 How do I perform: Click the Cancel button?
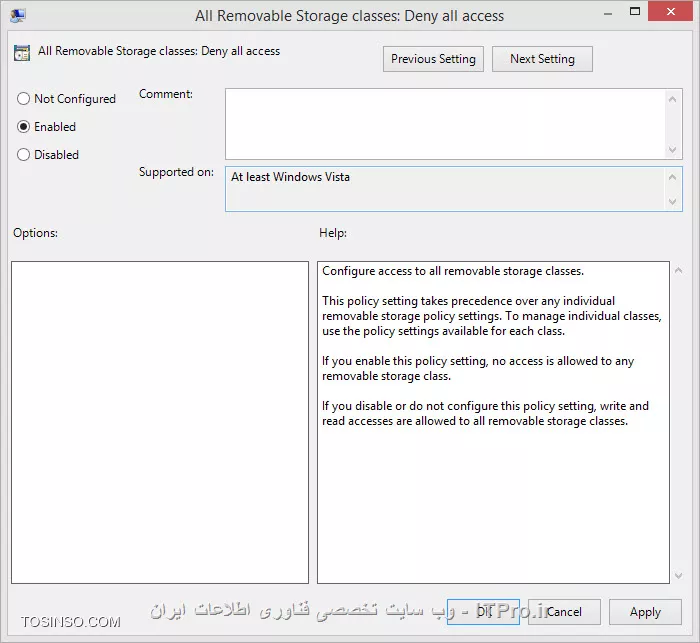point(564,612)
